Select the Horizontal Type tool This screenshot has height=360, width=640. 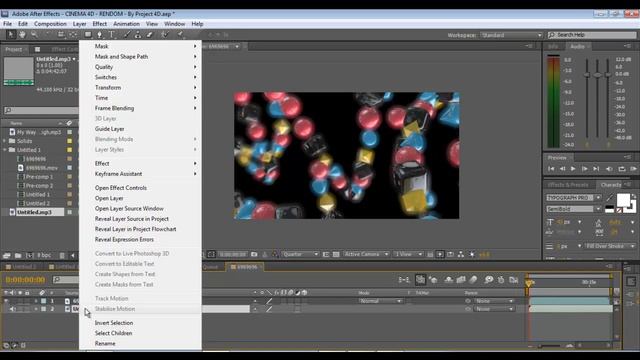(x=111, y=35)
